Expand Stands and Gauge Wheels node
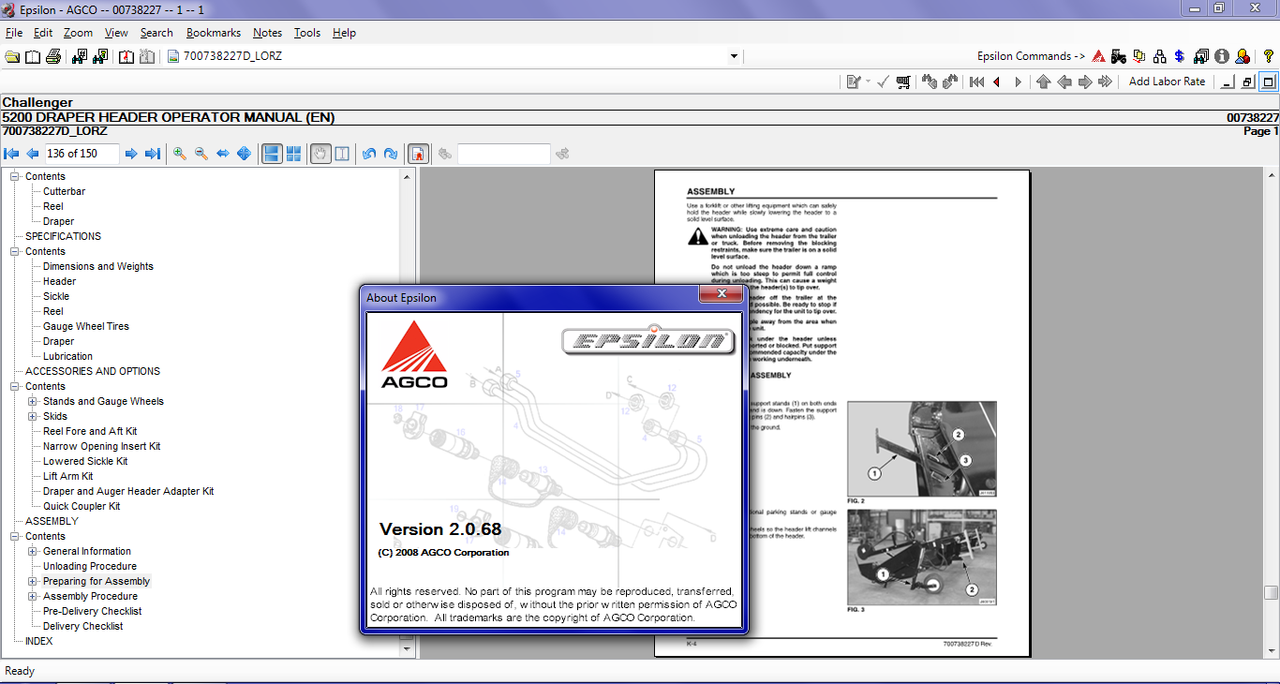 tap(33, 401)
